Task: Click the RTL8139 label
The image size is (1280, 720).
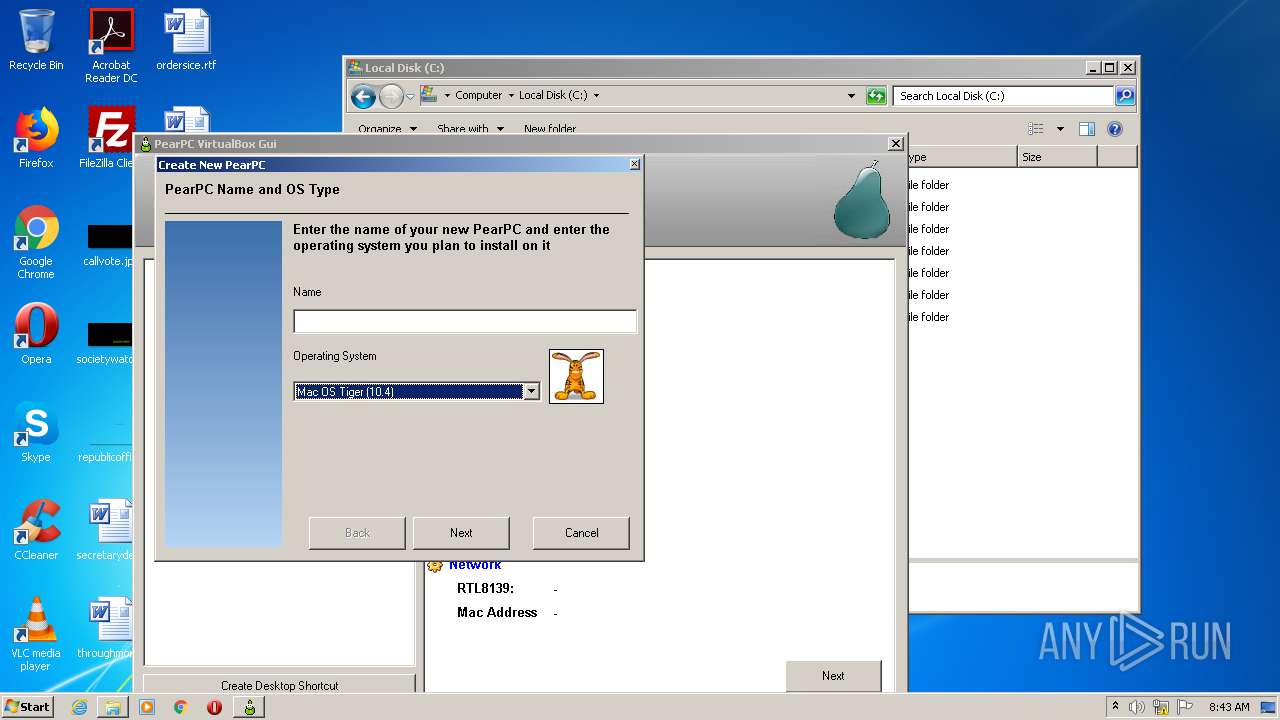Action: coord(485,589)
